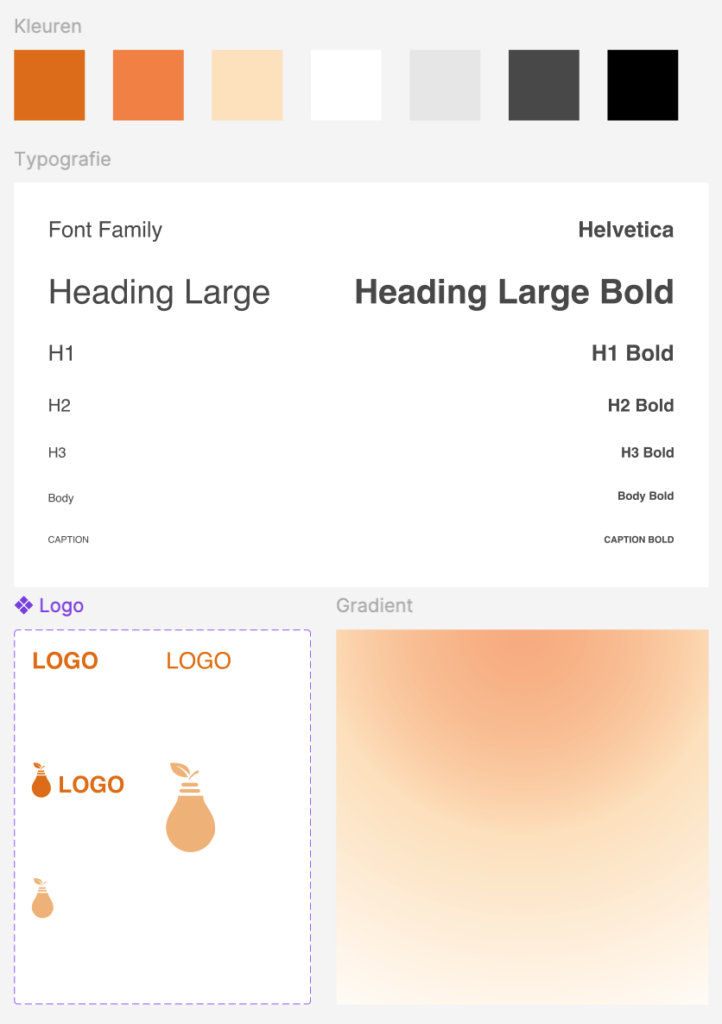Select the CAPTION BOLD text sample

point(638,539)
